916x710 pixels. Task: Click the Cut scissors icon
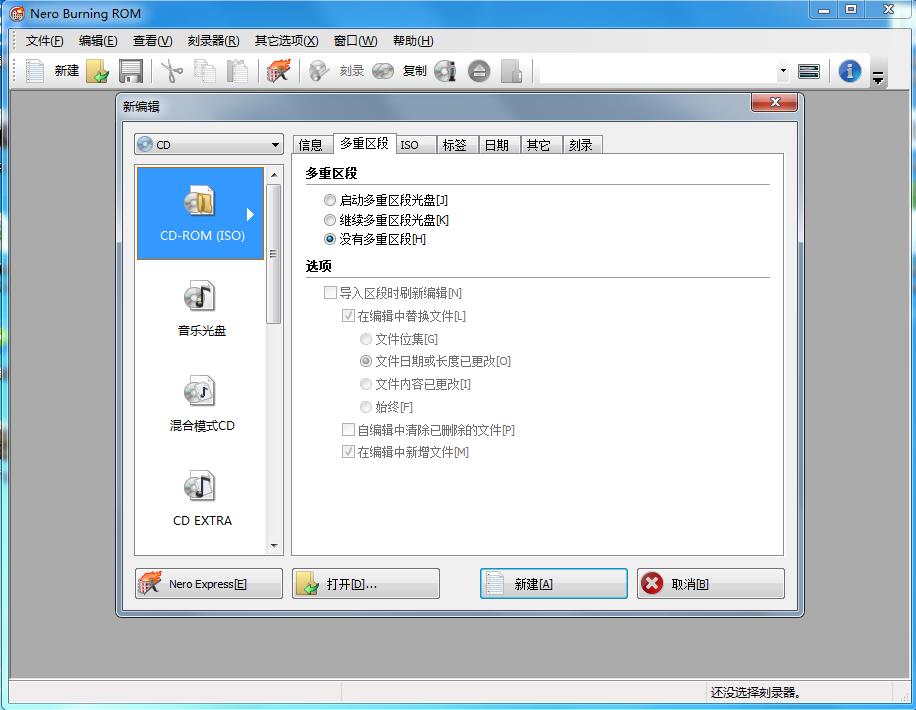(172, 71)
